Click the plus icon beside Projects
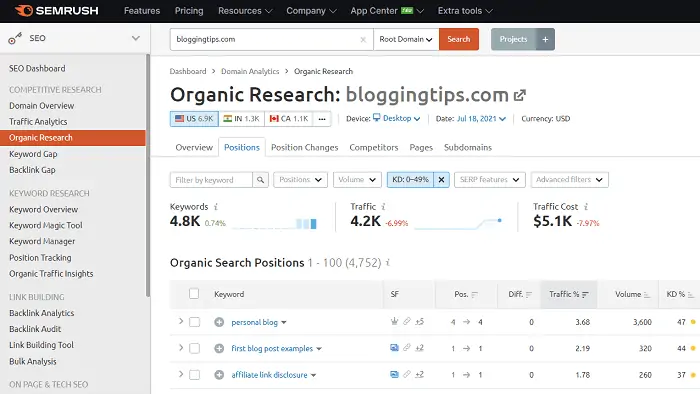700x394 pixels. [545, 39]
